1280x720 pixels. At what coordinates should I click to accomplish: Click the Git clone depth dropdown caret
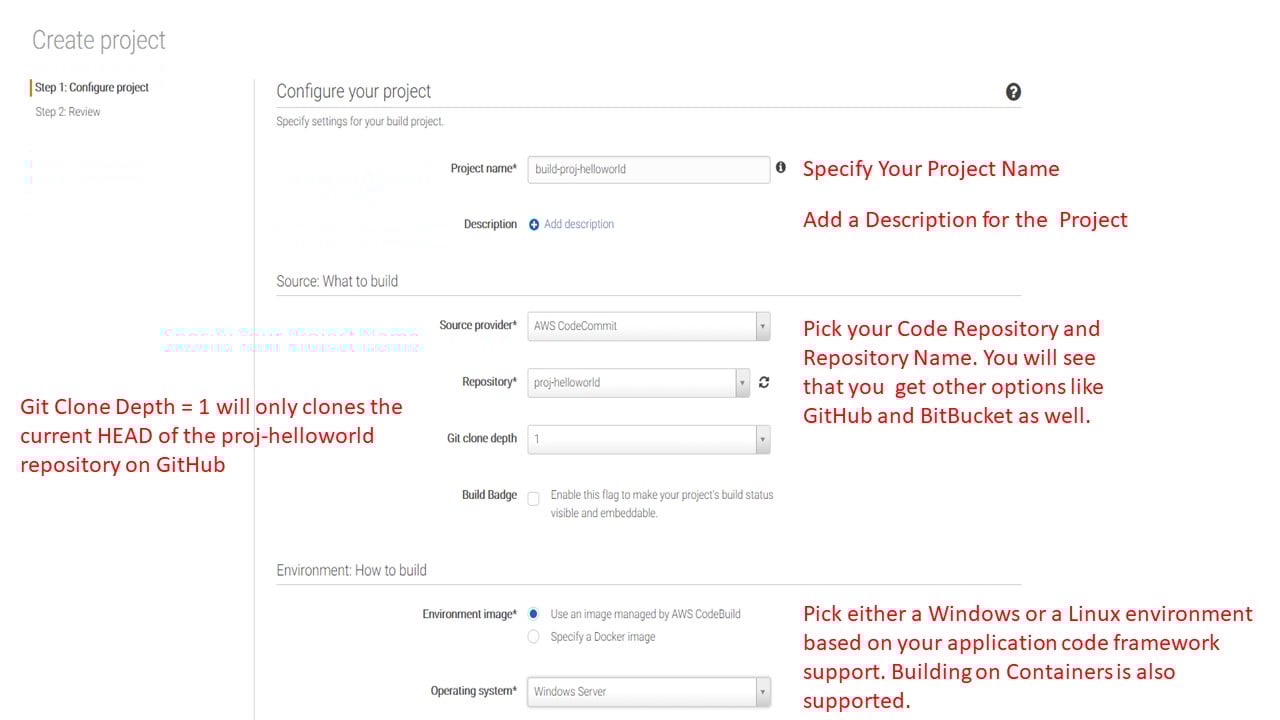(x=761, y=439)
